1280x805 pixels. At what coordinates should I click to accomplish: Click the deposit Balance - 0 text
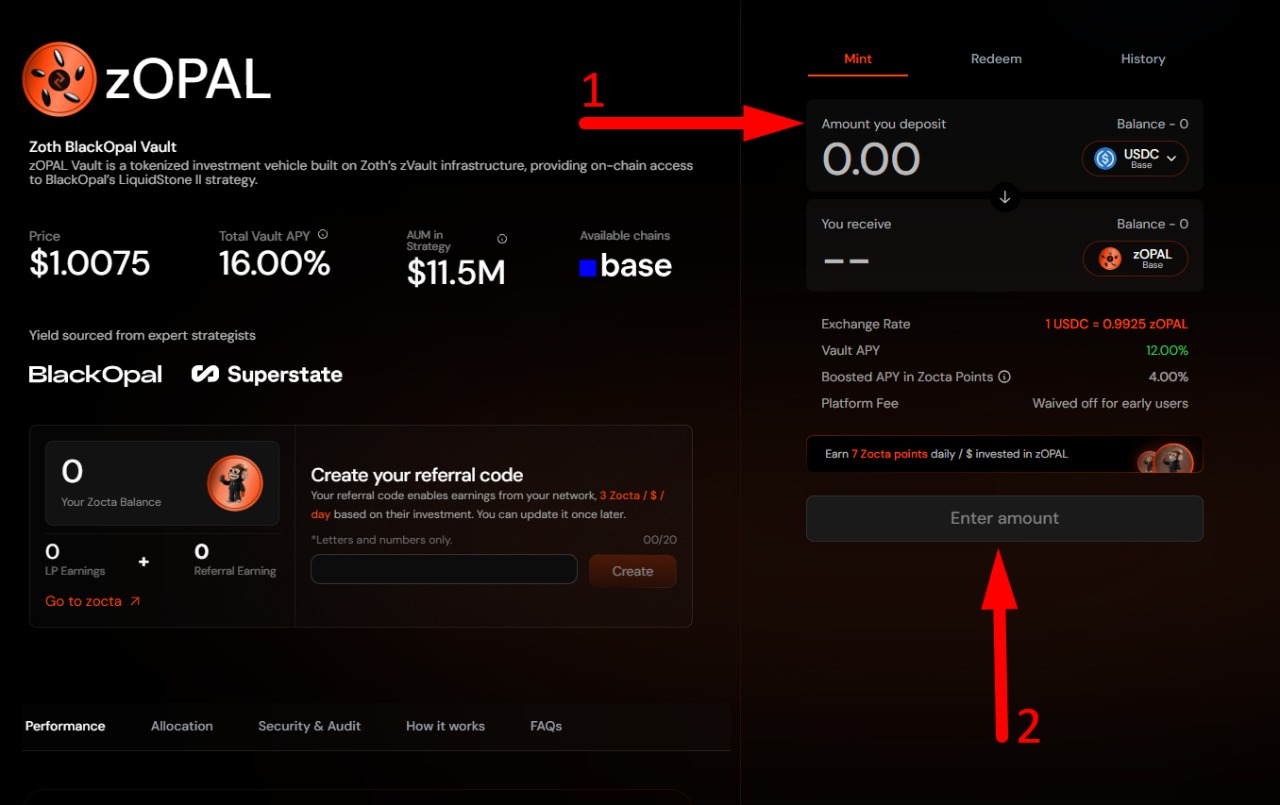1152,124
